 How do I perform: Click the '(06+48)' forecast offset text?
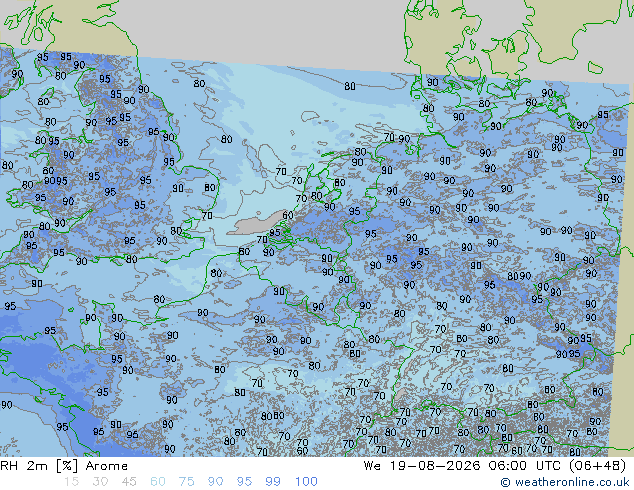pyautogui.click(x=597, y=466)
